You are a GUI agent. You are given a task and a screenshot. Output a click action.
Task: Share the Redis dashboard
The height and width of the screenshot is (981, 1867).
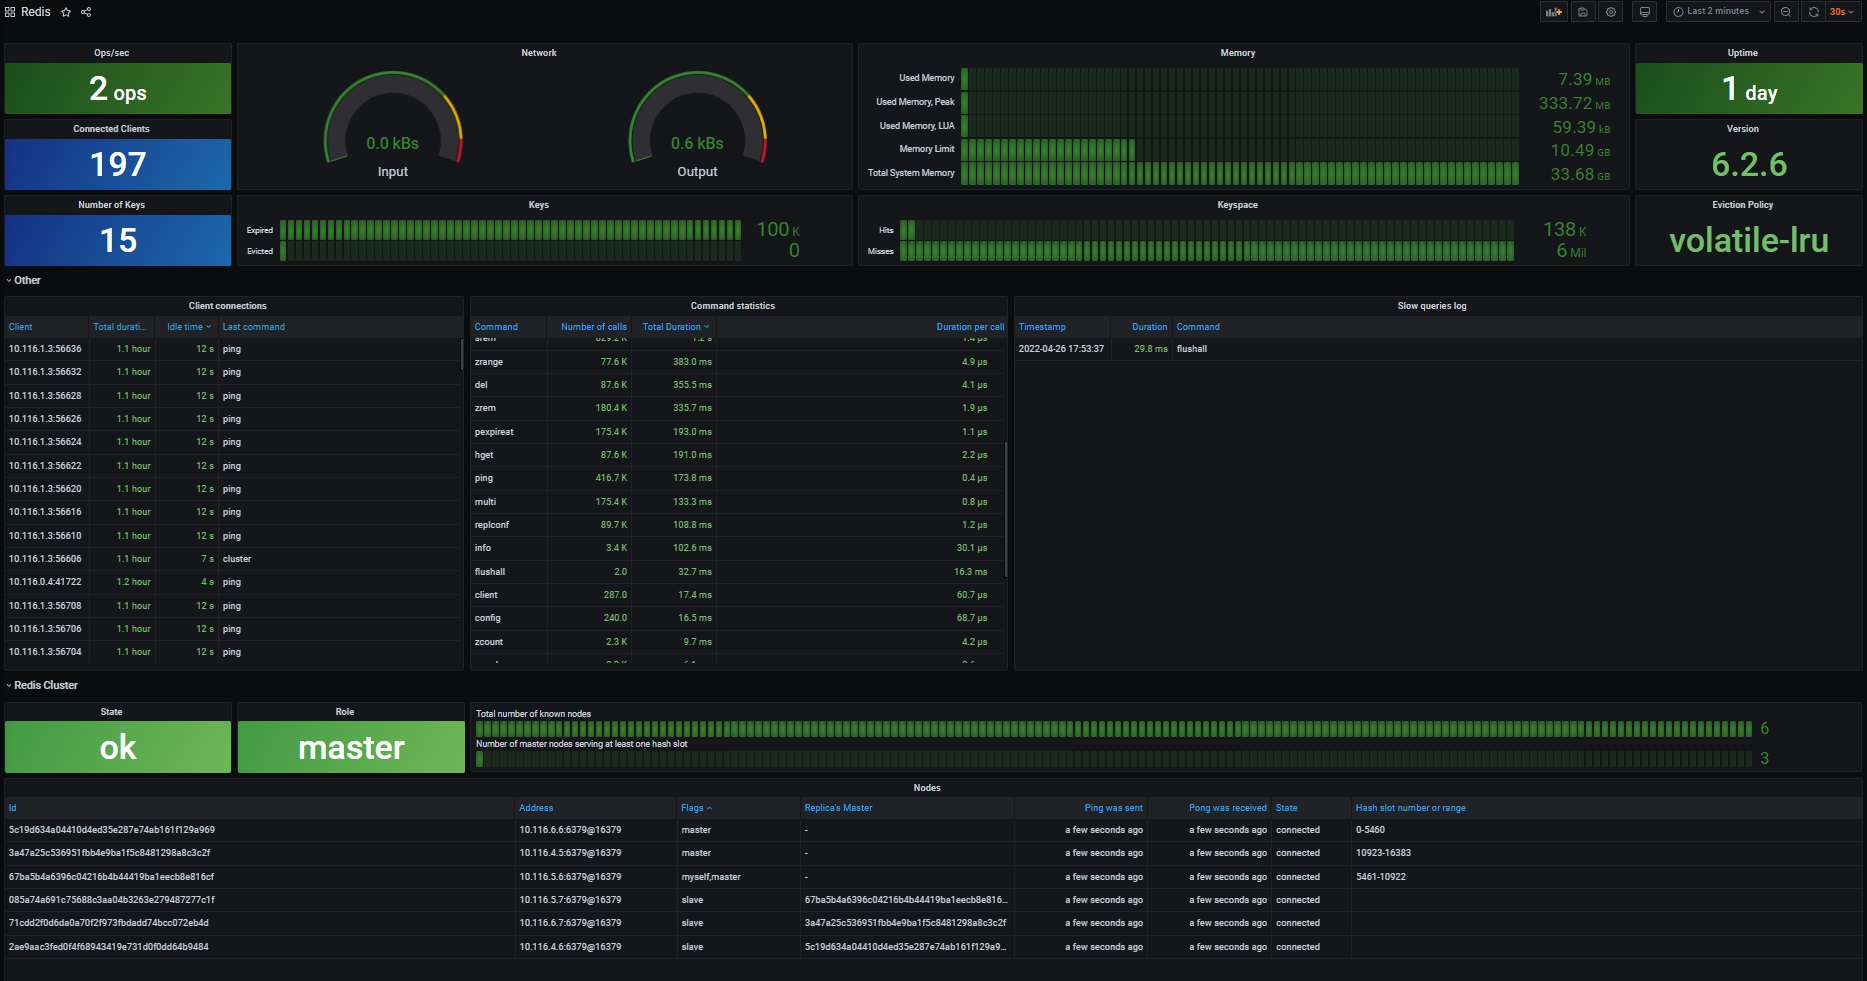pyautogui.click(x=86, y=12)
